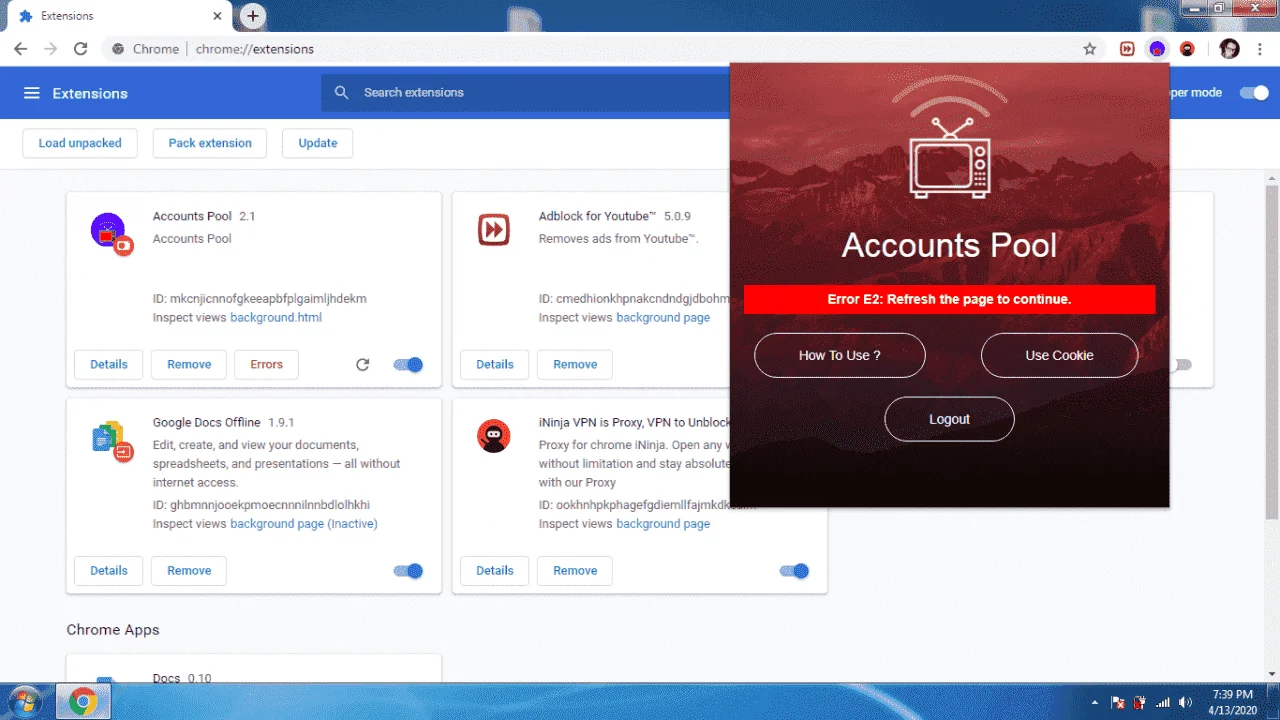1280x720 pixels.
Task: Open Details for Adblock for Youtube
Action: [495, 365]
